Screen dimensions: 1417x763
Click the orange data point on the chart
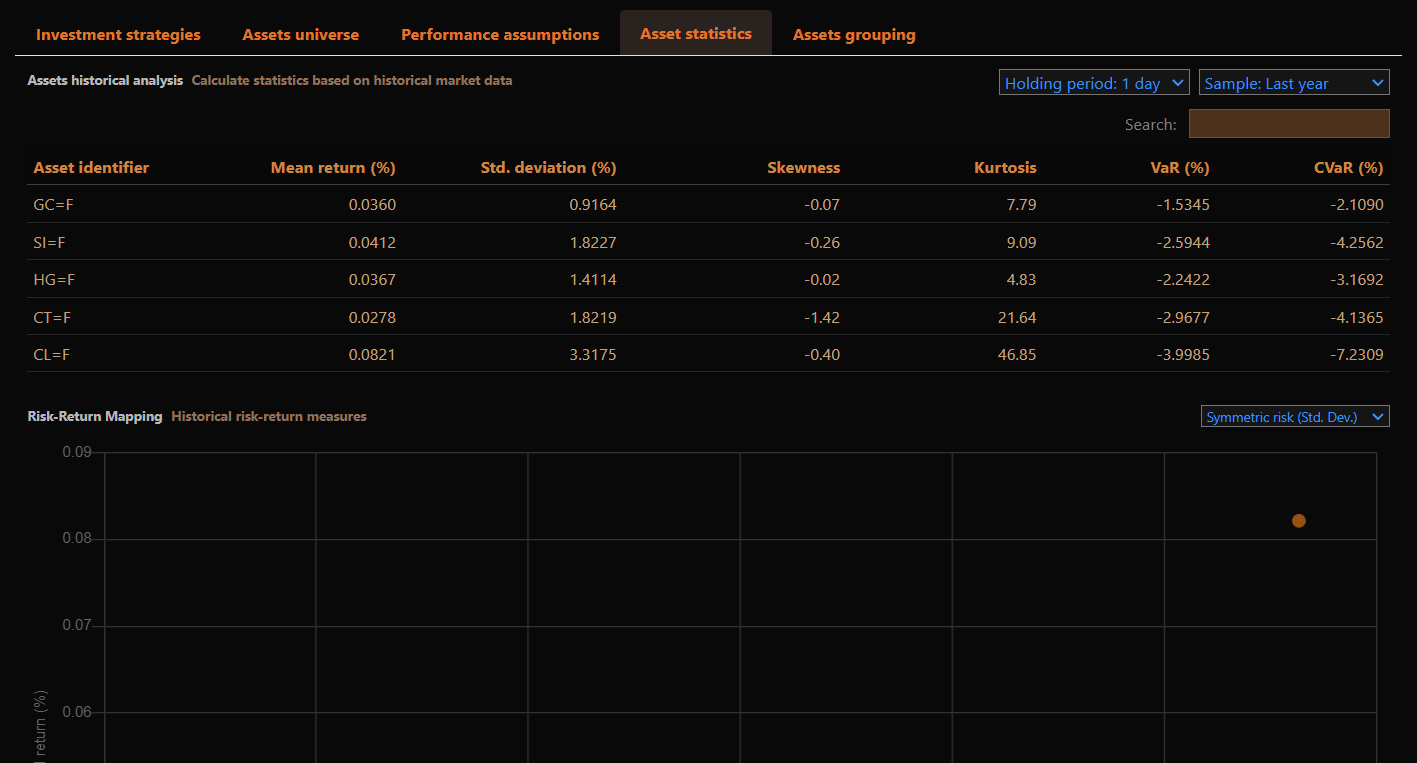(1298, 521)
